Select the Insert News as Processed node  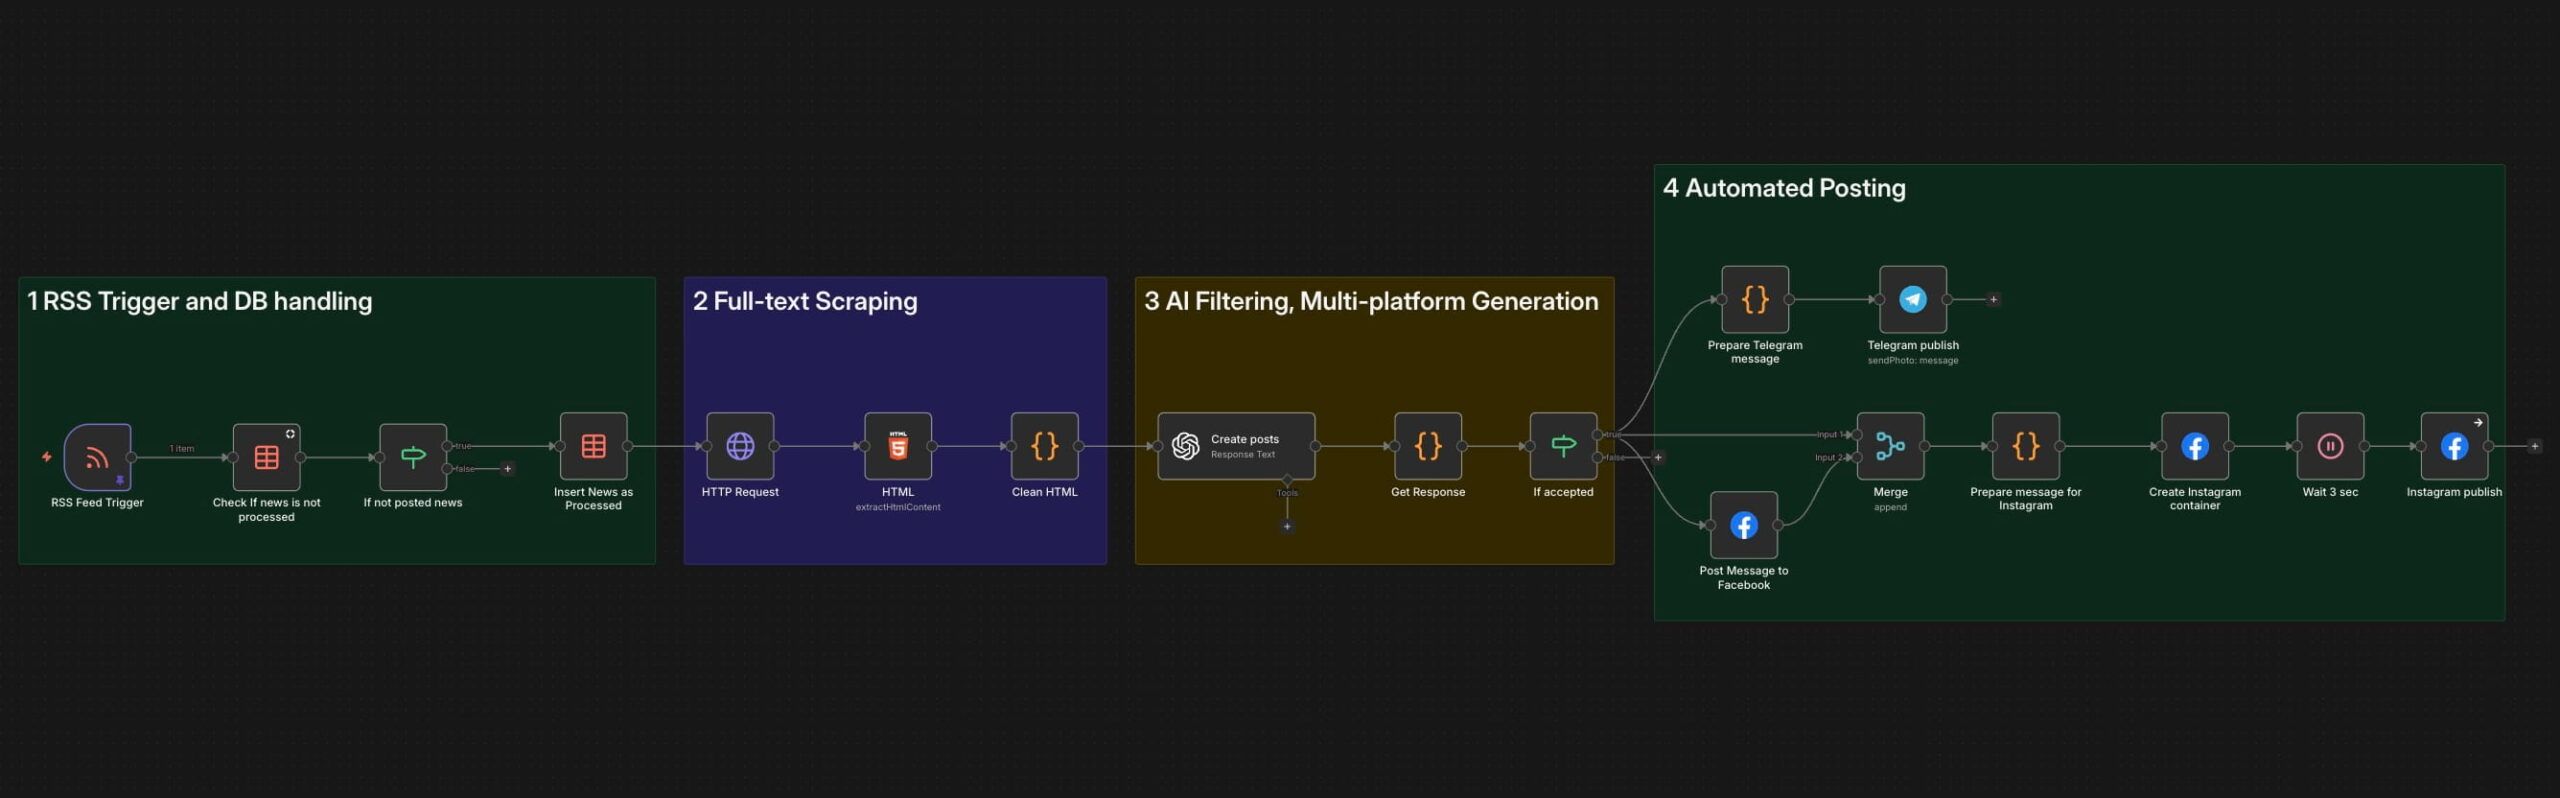593,446
